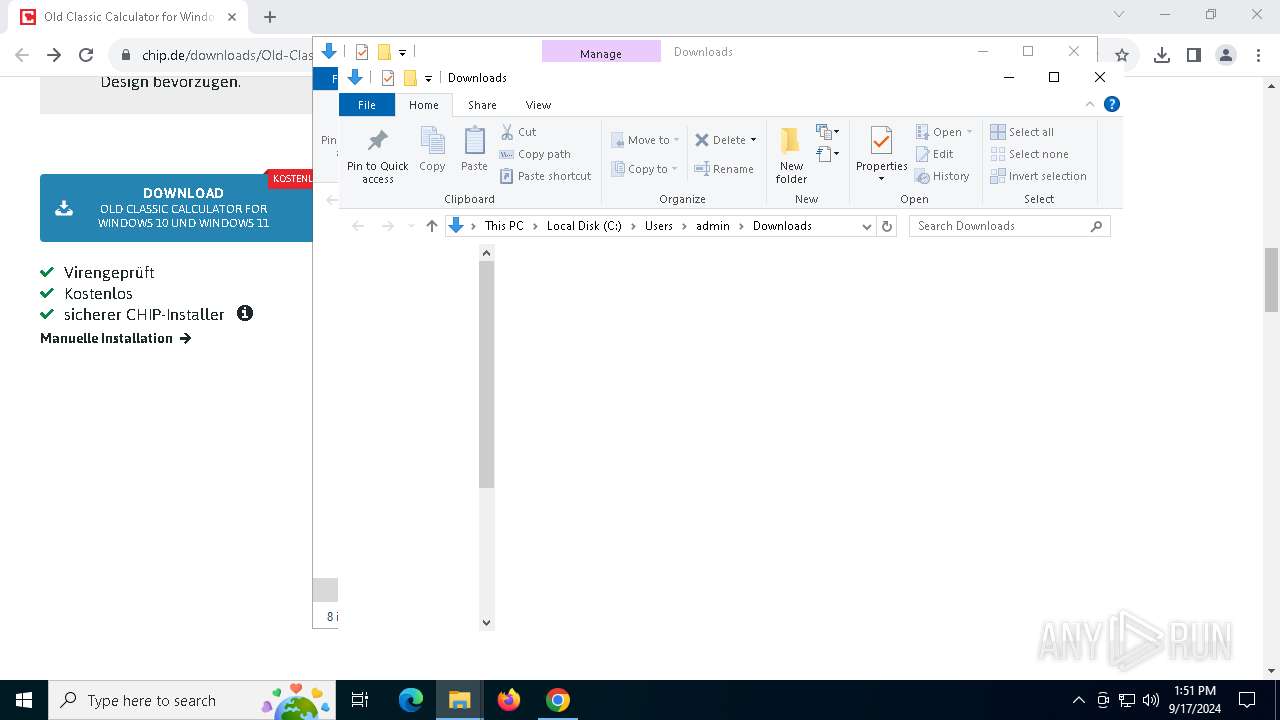Reload the chip.de page in Chrome
This screenshot has height=720, width=1280.
pos(86,55)
